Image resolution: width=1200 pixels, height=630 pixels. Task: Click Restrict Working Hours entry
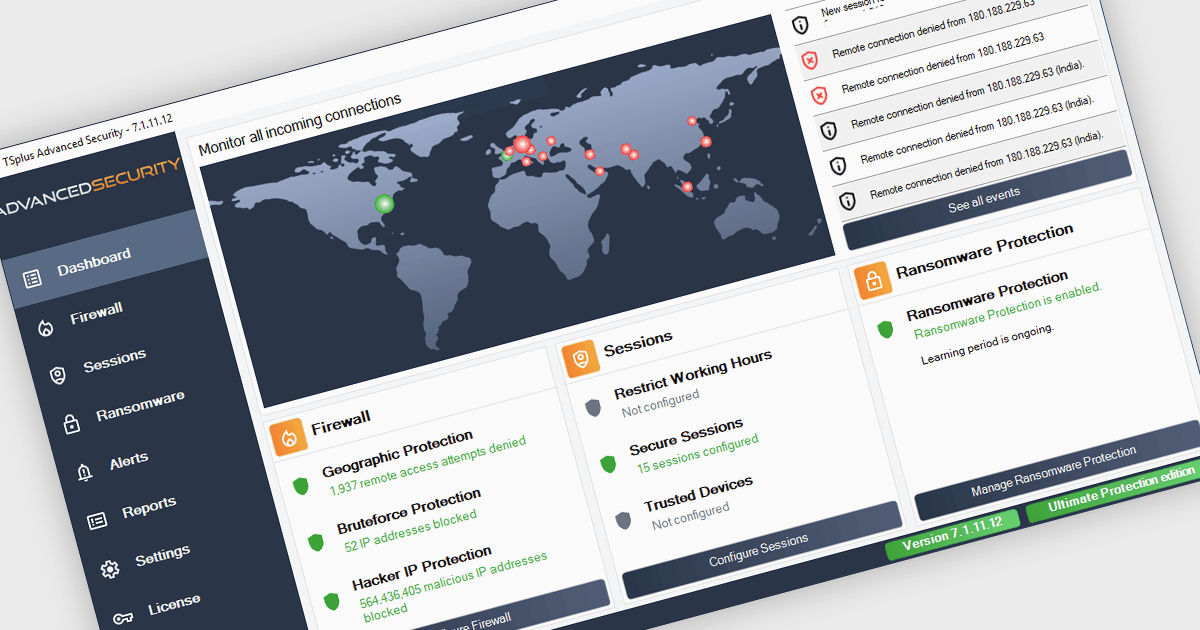[693, 374]
